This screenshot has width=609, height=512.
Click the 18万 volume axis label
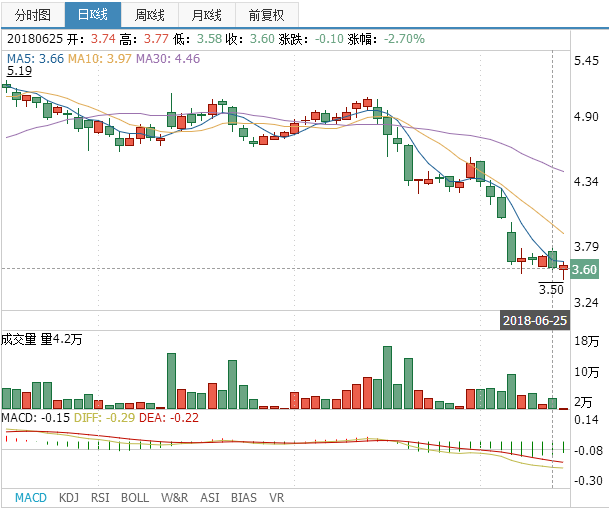pyautogui.click(x=586, y=341)
